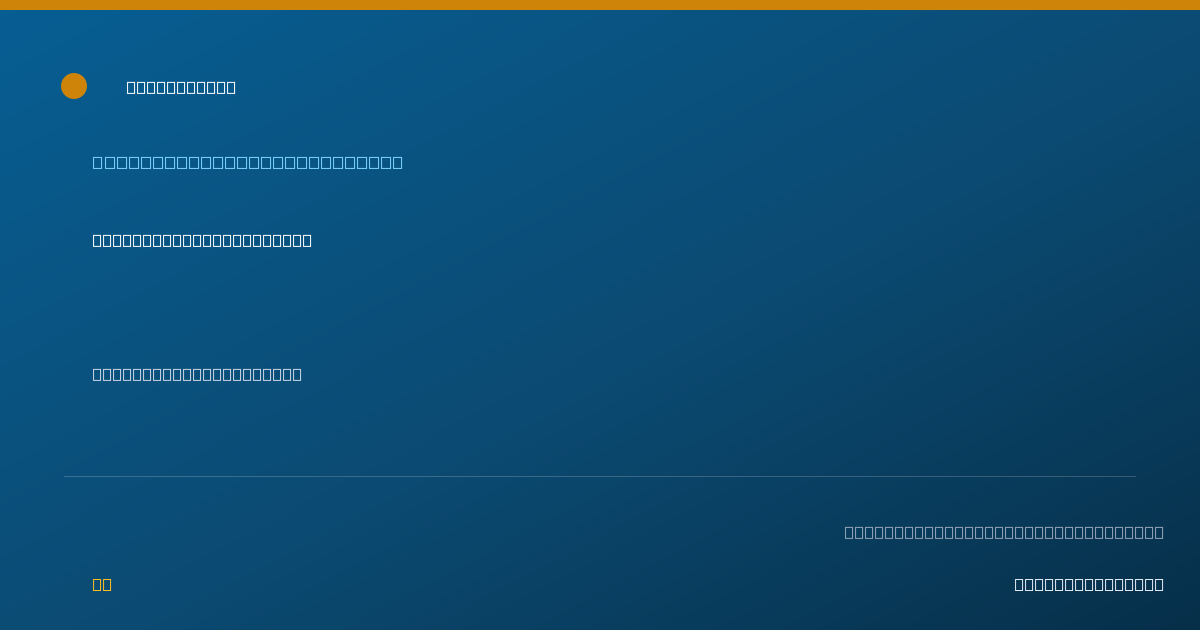
Task: Click the white footer text at bottom-right
Action: [1089, 584]
